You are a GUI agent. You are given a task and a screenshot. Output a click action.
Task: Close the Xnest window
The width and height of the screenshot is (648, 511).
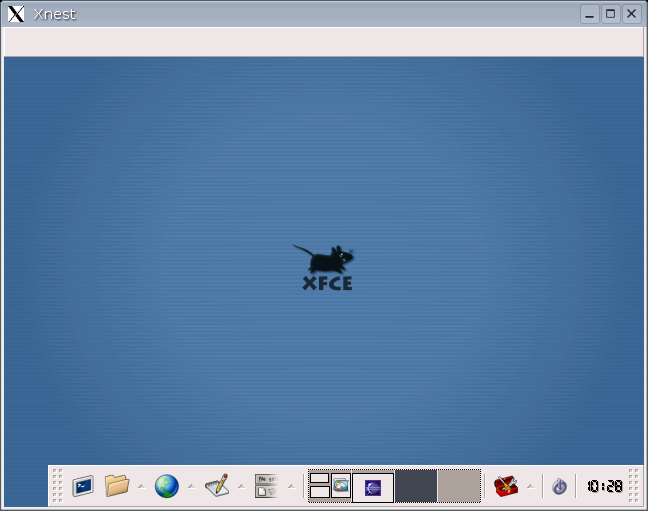click(x=631, y=14)
